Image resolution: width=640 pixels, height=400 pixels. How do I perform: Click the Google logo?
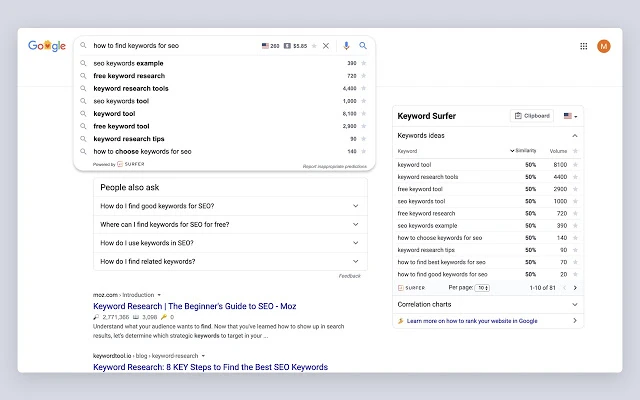pos(47,46)
